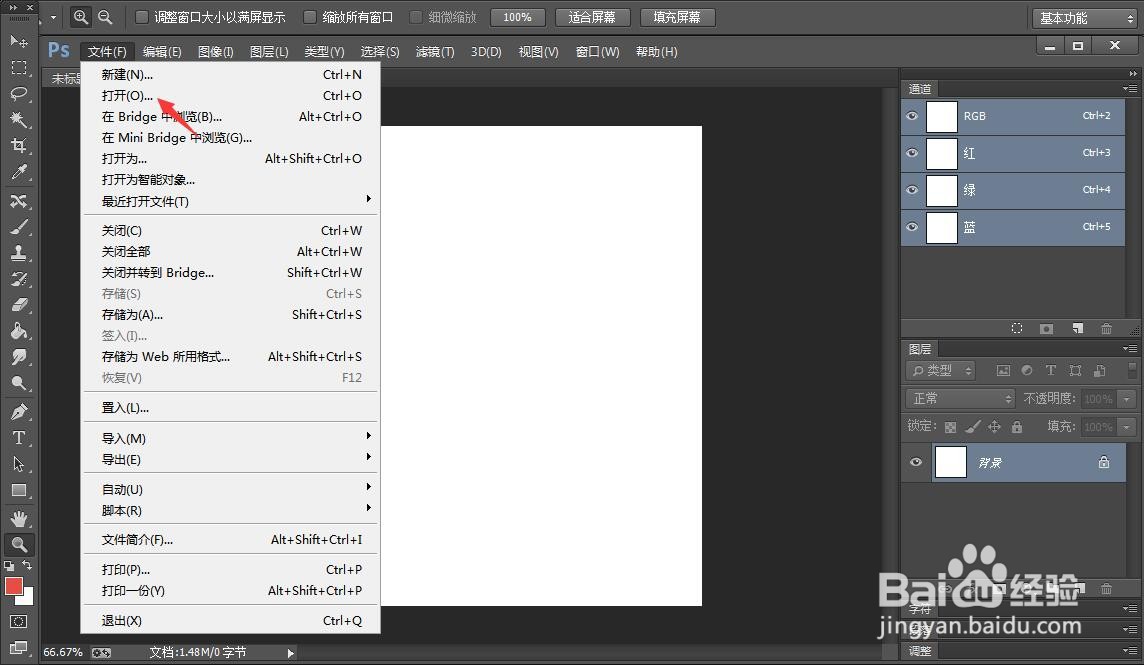1144x665 pixels.
Task: Toggle Blue (蓝) channel visibility eye
Action: (x=912, y=227)
